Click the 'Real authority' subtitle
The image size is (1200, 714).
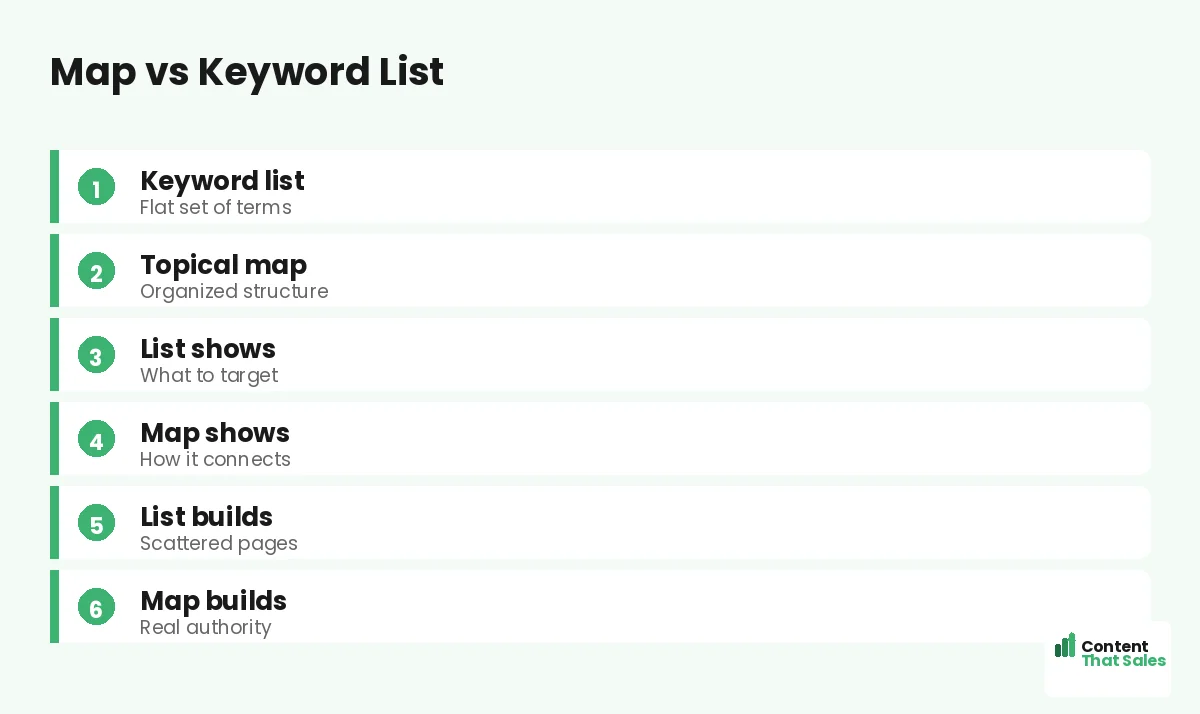205,628
